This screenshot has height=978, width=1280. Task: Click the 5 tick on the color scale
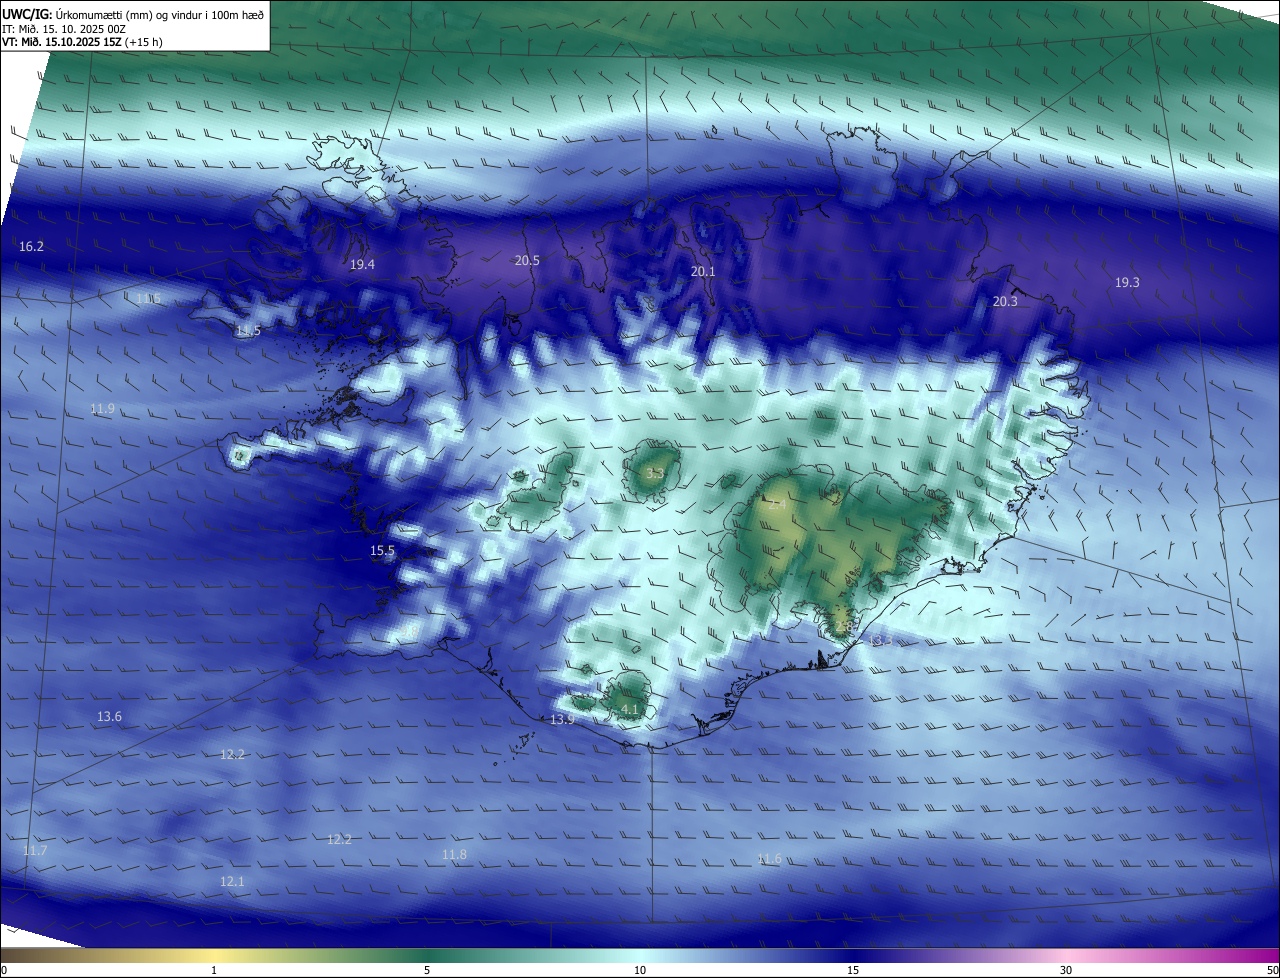(x=427, y=971)
